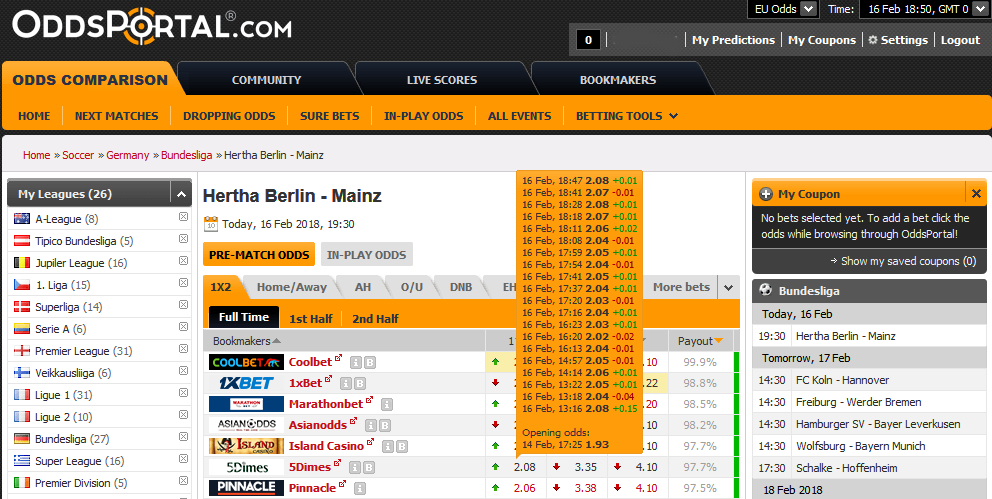Click the Logout link
Image resolution: width=992 pixels, height=499 pixels.
pyautogui.click(x=960, y=40)
